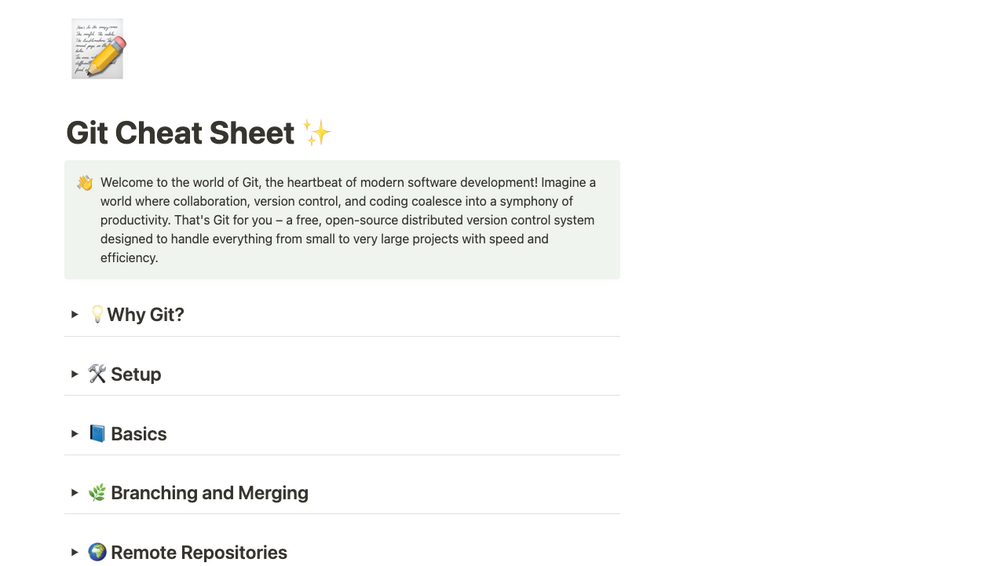Unfold the Remote Repositories toggle arrow
The image size is (1005, 566).
[75, 552]
